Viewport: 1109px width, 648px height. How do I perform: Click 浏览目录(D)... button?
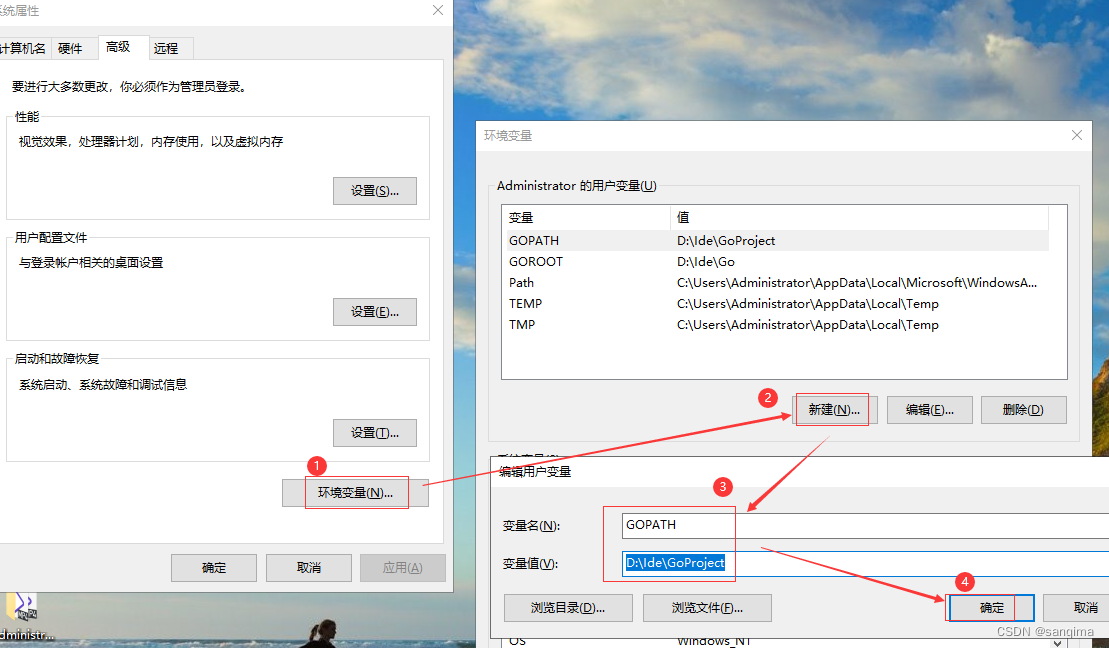(568, 608)
